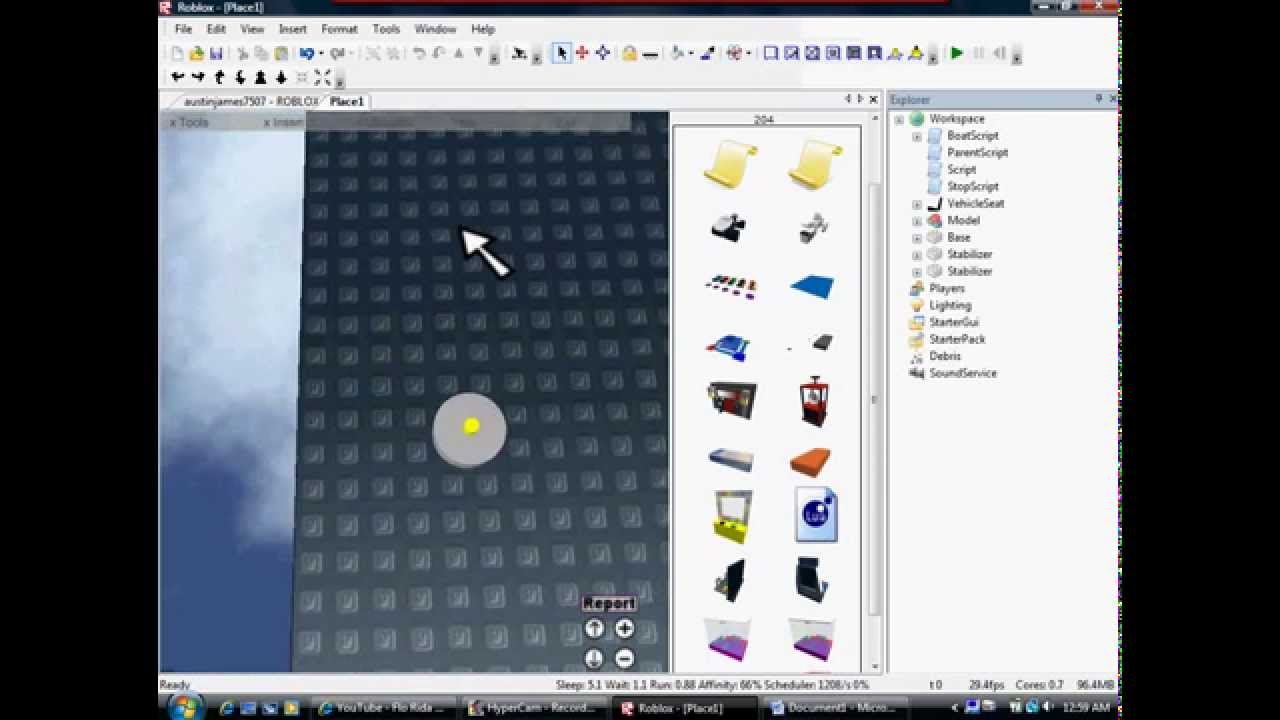Image resolution: width=1280 pixels, height=720 pixels.
Task: Expand the Model node
Action: click(917, 221)
